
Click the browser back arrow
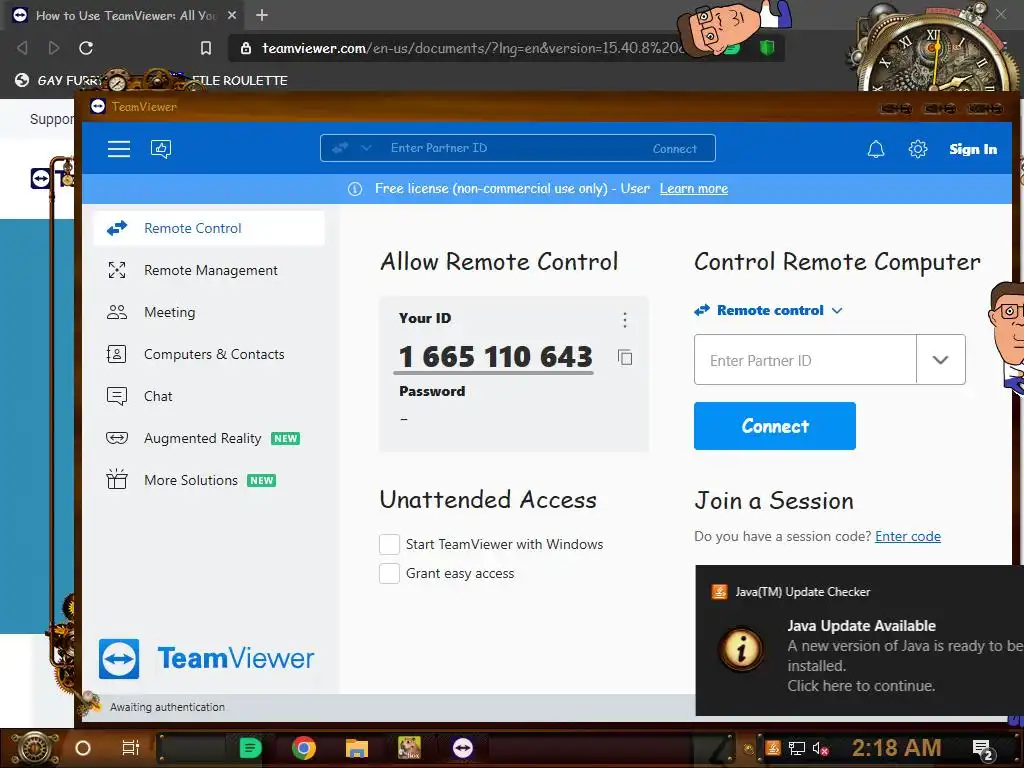(x=22, y=48)
